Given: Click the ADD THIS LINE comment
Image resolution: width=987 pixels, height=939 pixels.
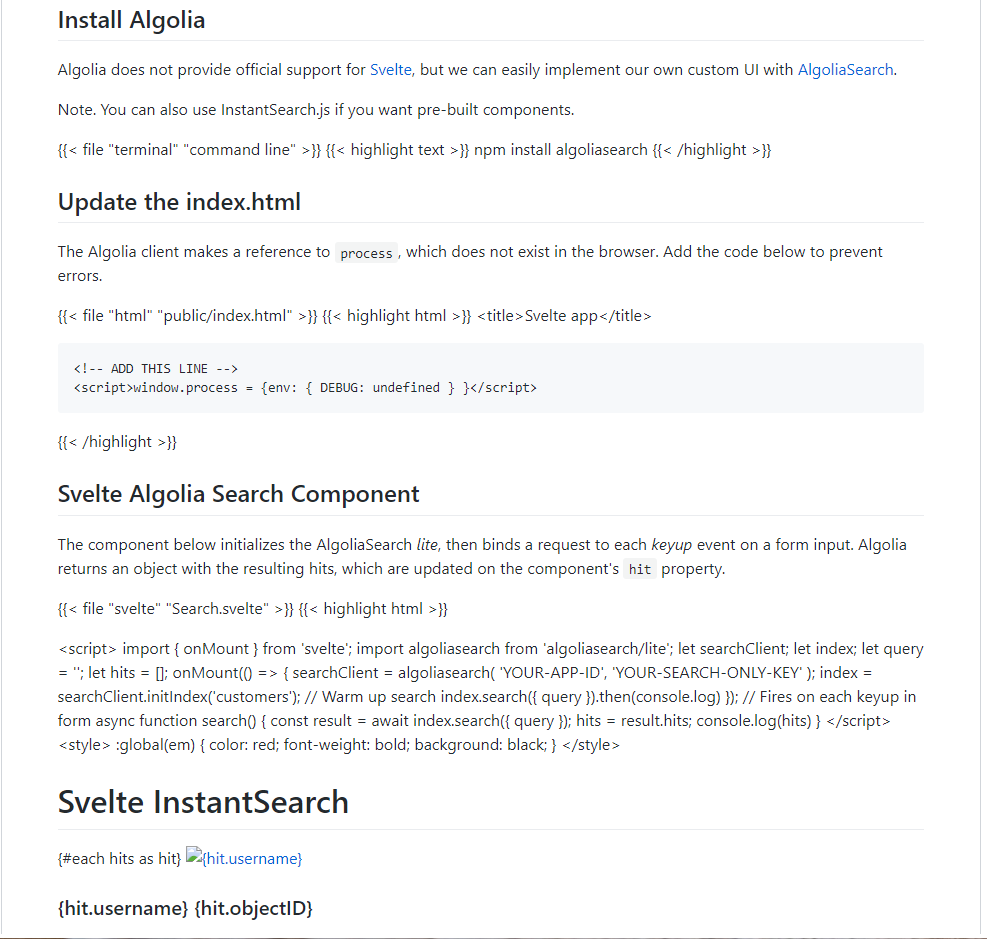Looking at the screenshot, I should [x=155, y=369].
